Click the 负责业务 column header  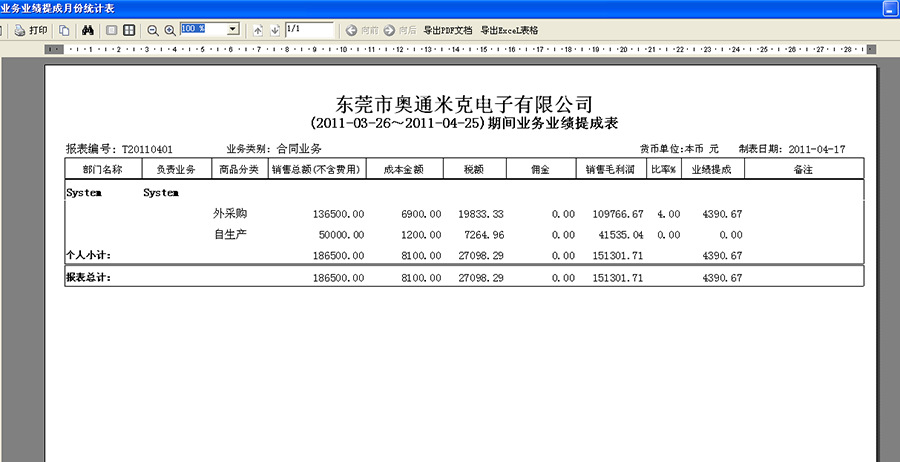[176, 169]
